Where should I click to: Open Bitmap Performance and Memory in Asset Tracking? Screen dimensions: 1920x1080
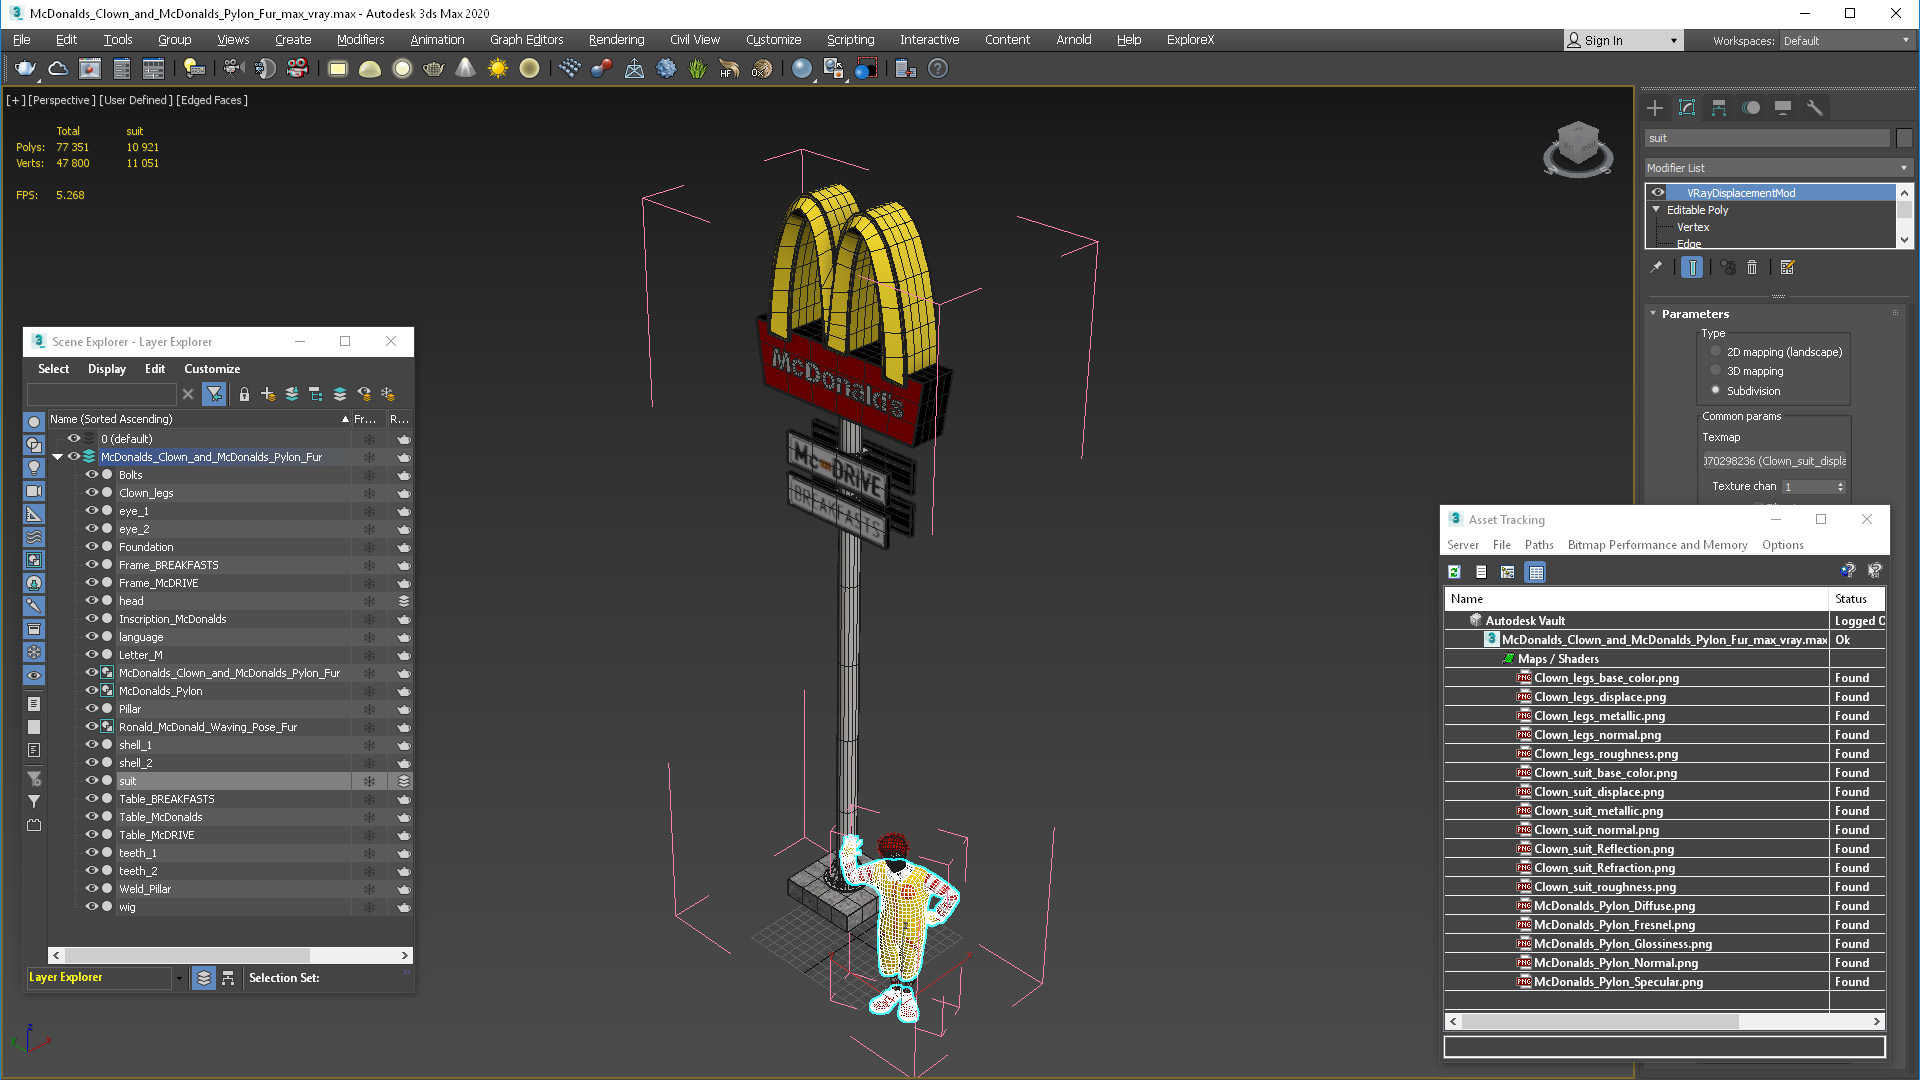1657,545
